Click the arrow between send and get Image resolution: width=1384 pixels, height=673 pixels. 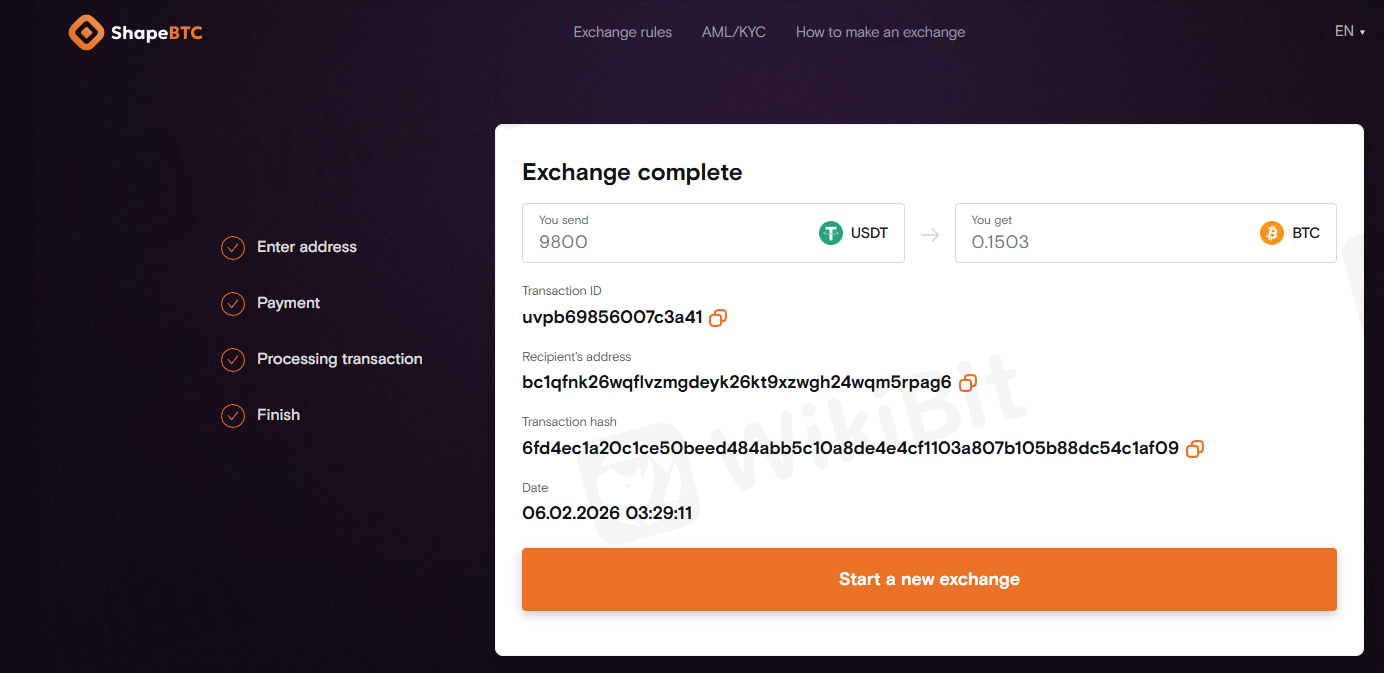coord(930,235)
